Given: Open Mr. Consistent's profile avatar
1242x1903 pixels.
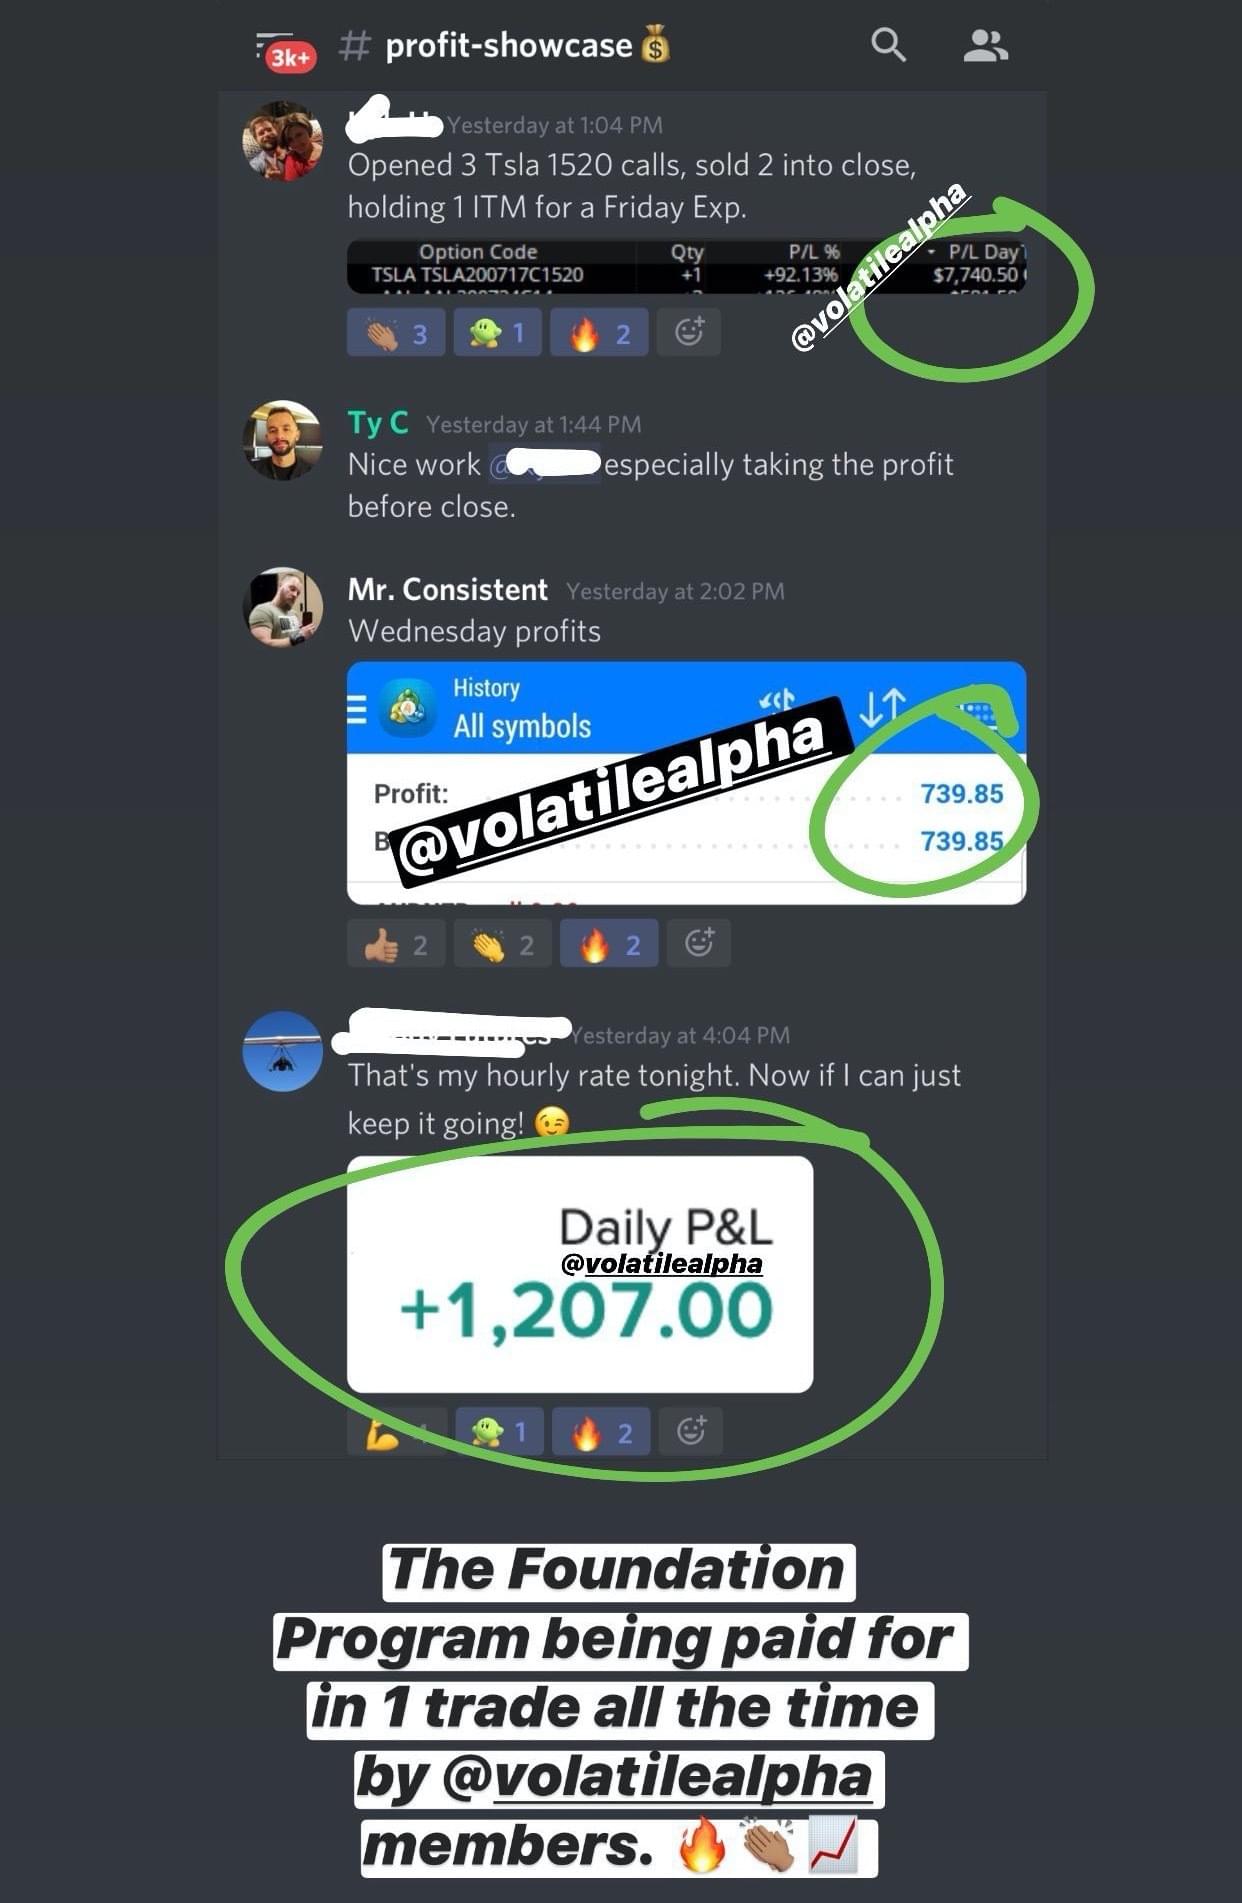Looking at the screenshot, I should [x=283, y=607].
